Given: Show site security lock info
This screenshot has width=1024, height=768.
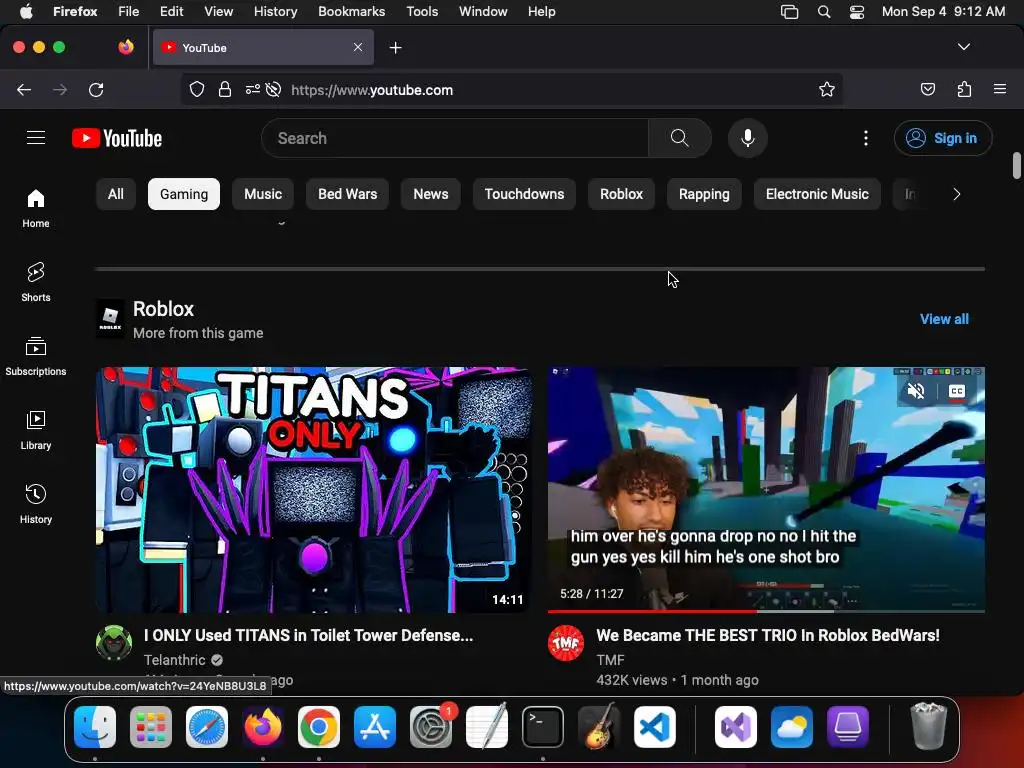Looking at the screenshot, I should point(225,89).
